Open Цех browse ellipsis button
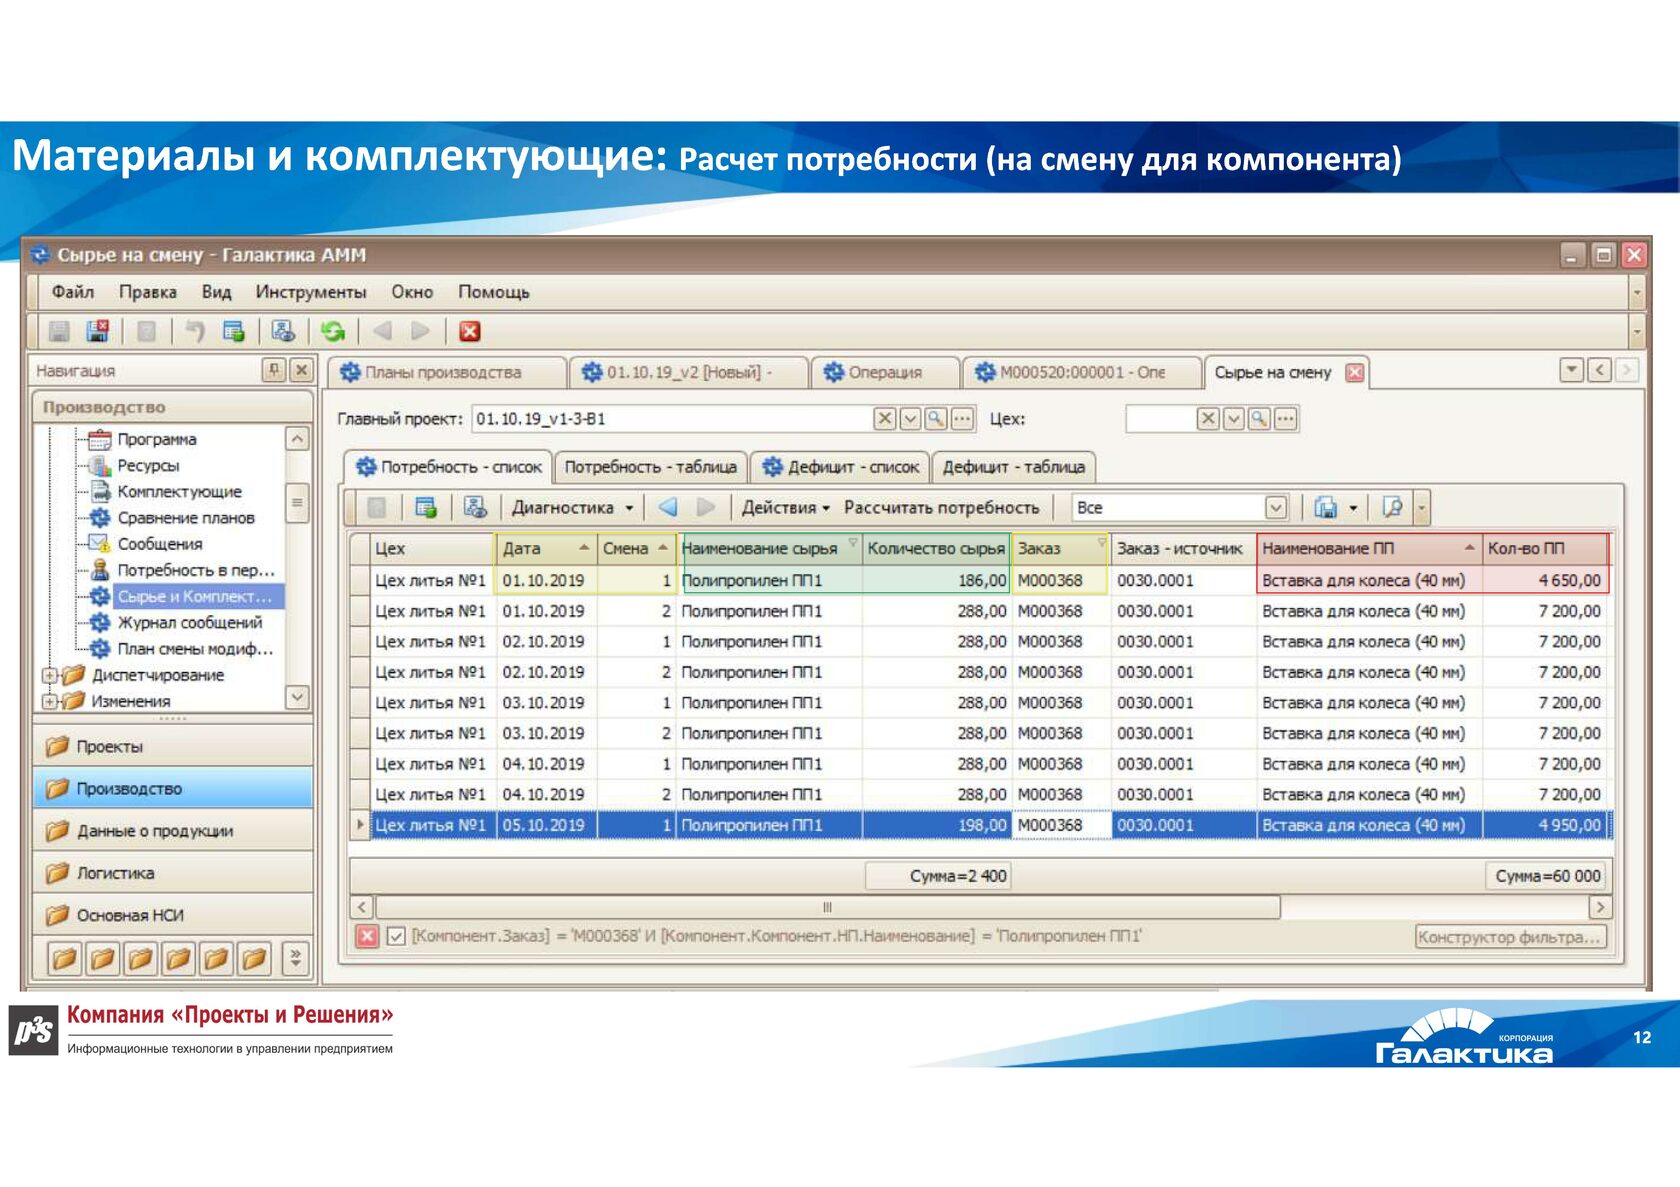 point(1286,419)
